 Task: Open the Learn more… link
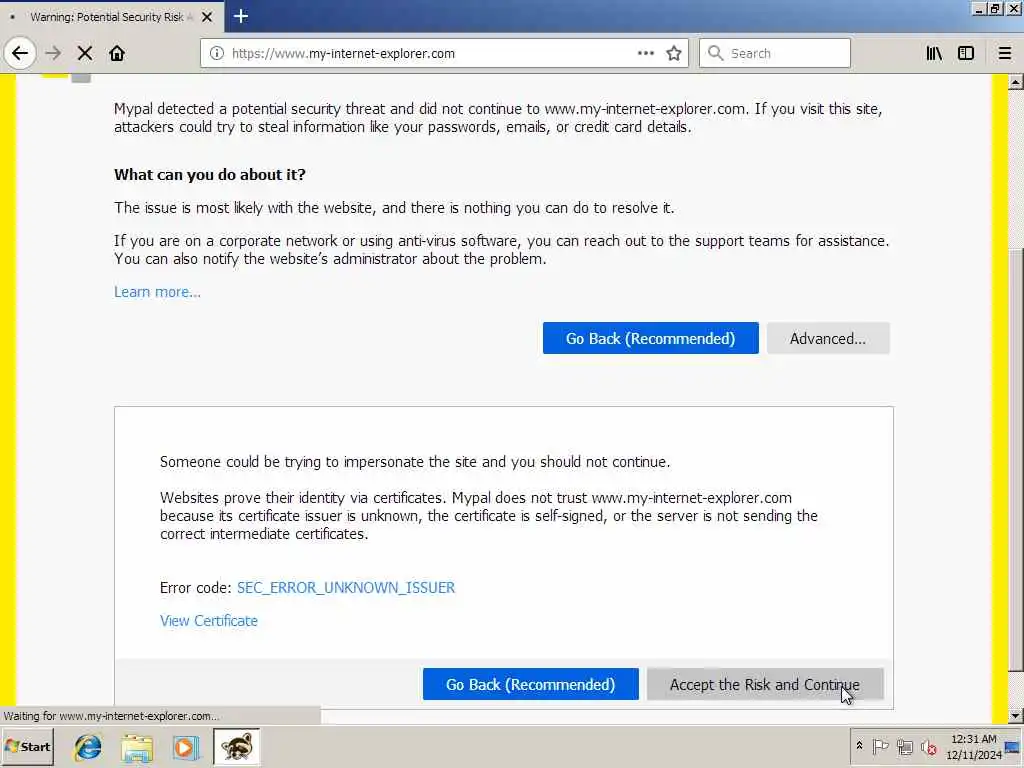[x=157, y=292]
